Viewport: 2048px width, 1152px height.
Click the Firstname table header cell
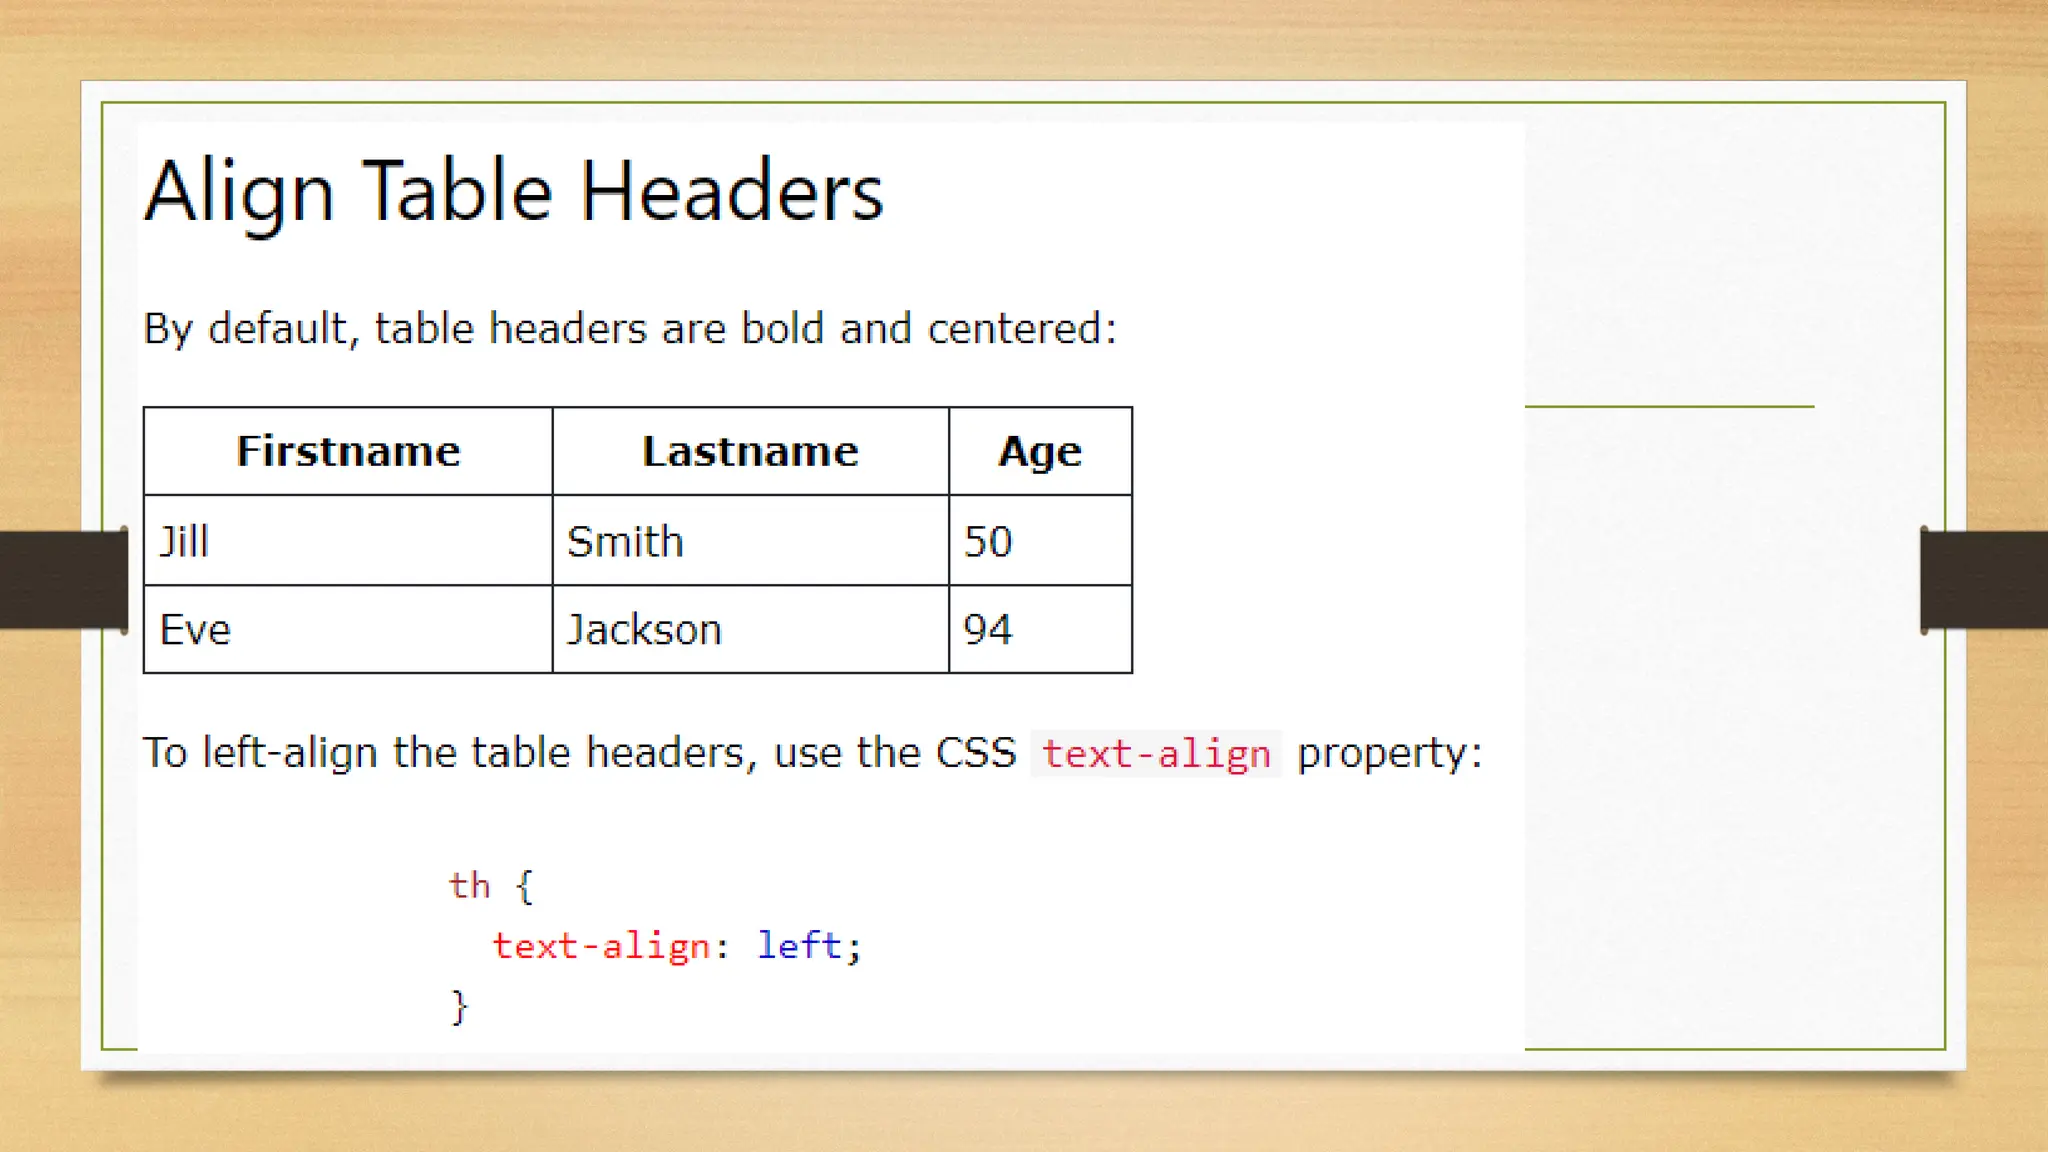point(348,452)
